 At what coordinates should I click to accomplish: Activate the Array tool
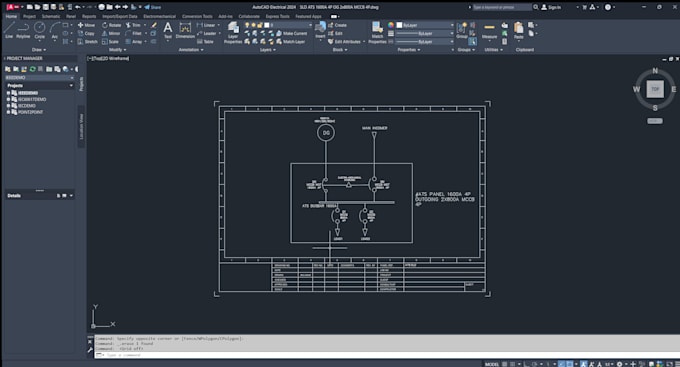tap(134, 42)
